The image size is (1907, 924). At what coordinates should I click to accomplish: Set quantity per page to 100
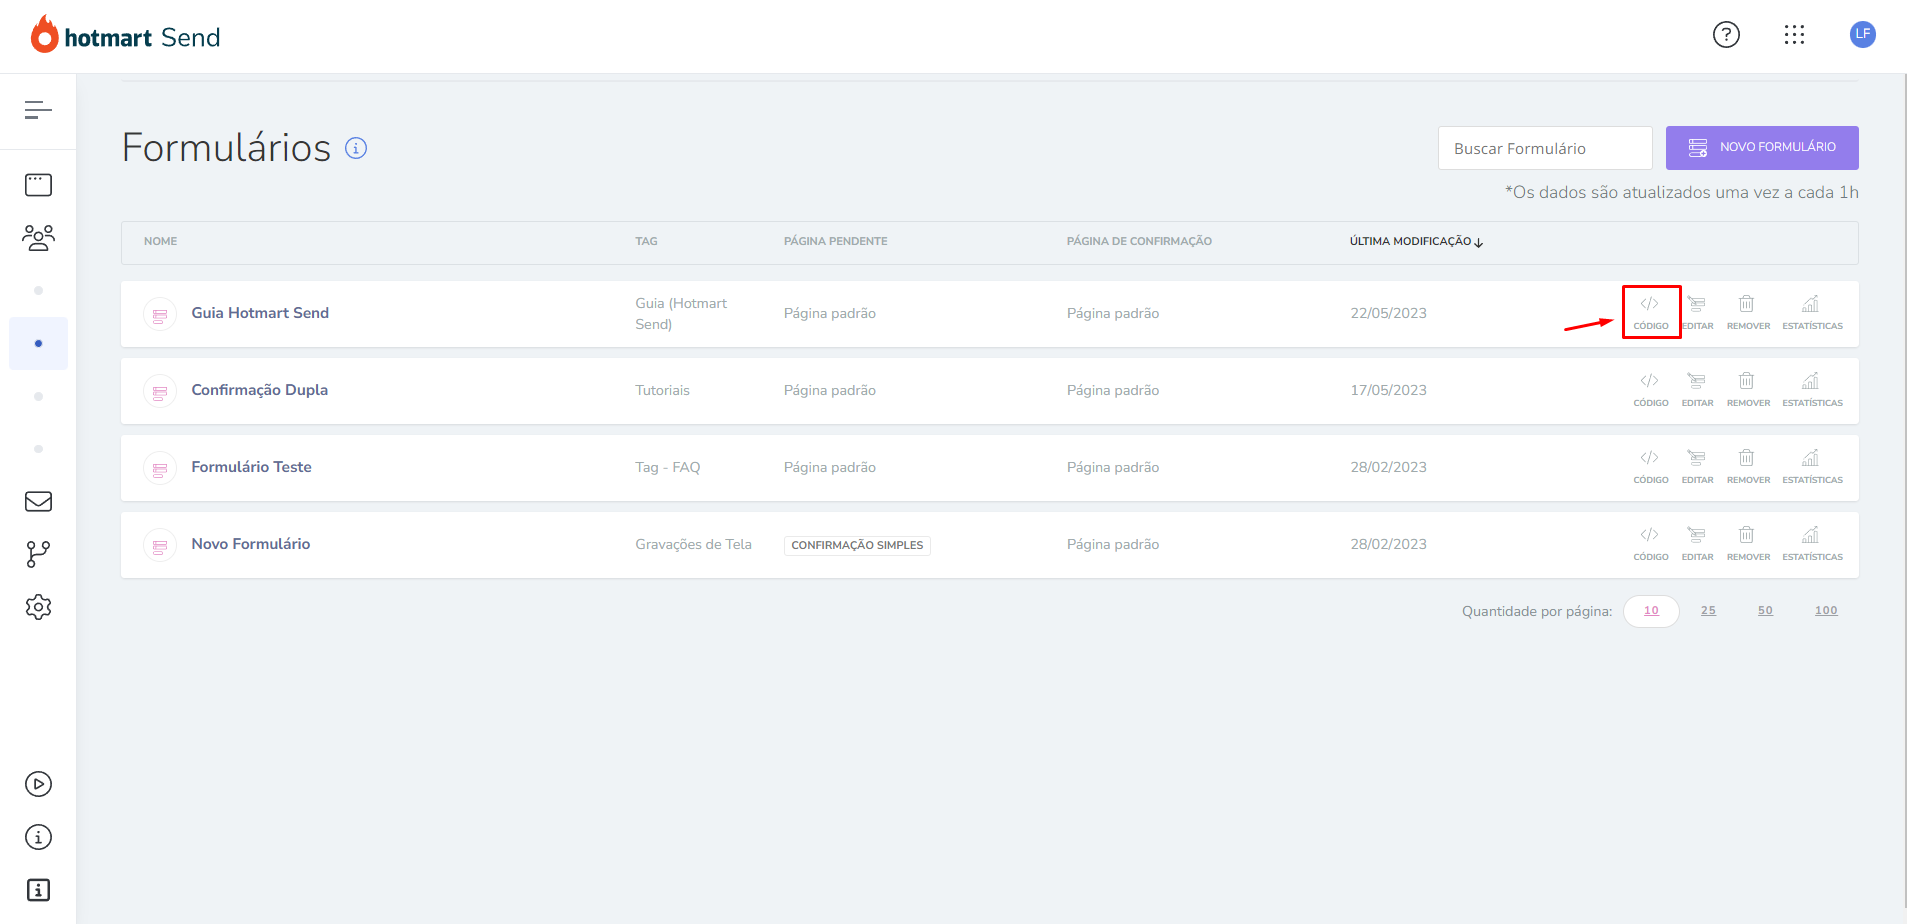click(1825, 611)
